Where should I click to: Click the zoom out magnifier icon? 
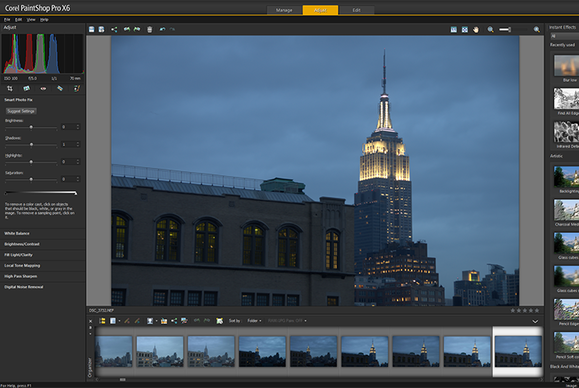click(x=490, y=30)
